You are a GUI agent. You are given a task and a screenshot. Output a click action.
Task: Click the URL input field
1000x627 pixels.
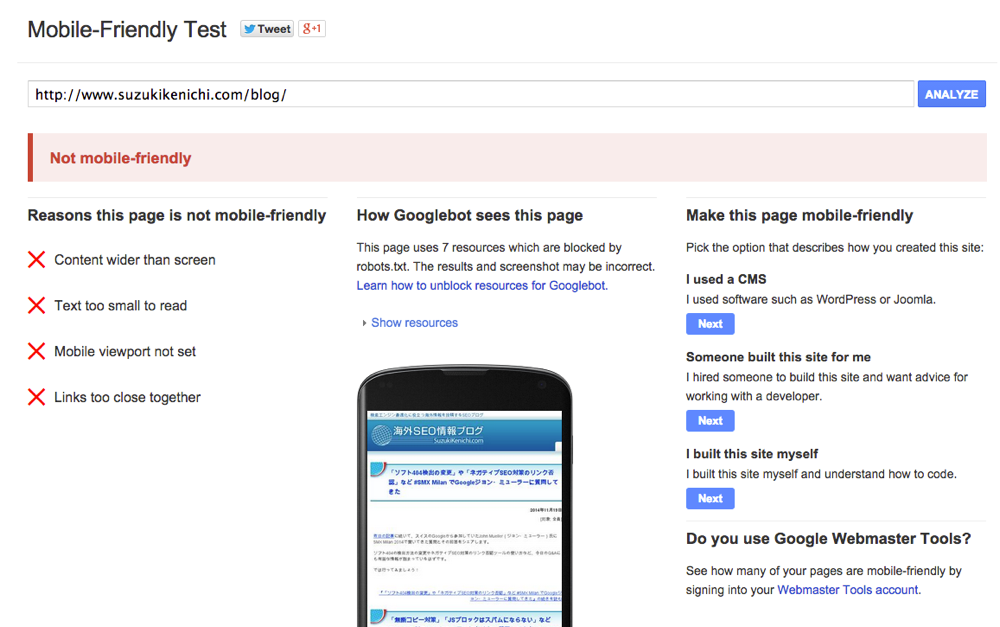471,94
